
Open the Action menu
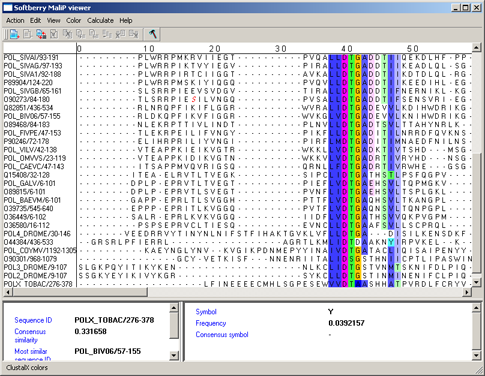click(x=15, y=20)
